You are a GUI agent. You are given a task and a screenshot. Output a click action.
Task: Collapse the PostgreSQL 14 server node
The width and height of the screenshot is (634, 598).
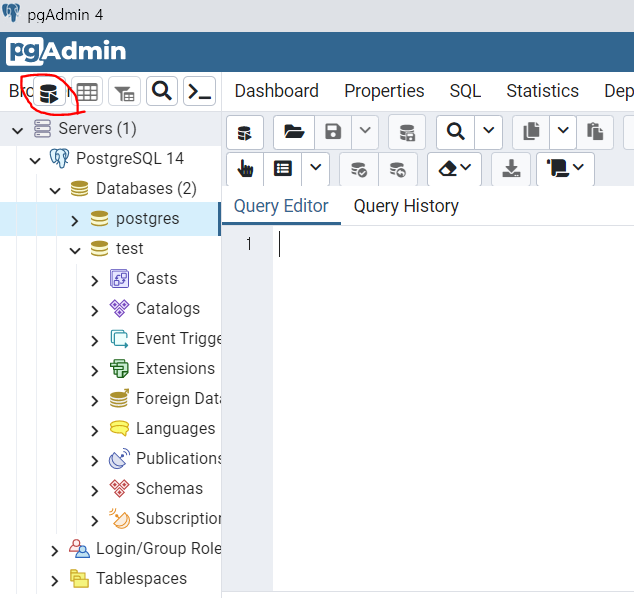coord(35,160)
